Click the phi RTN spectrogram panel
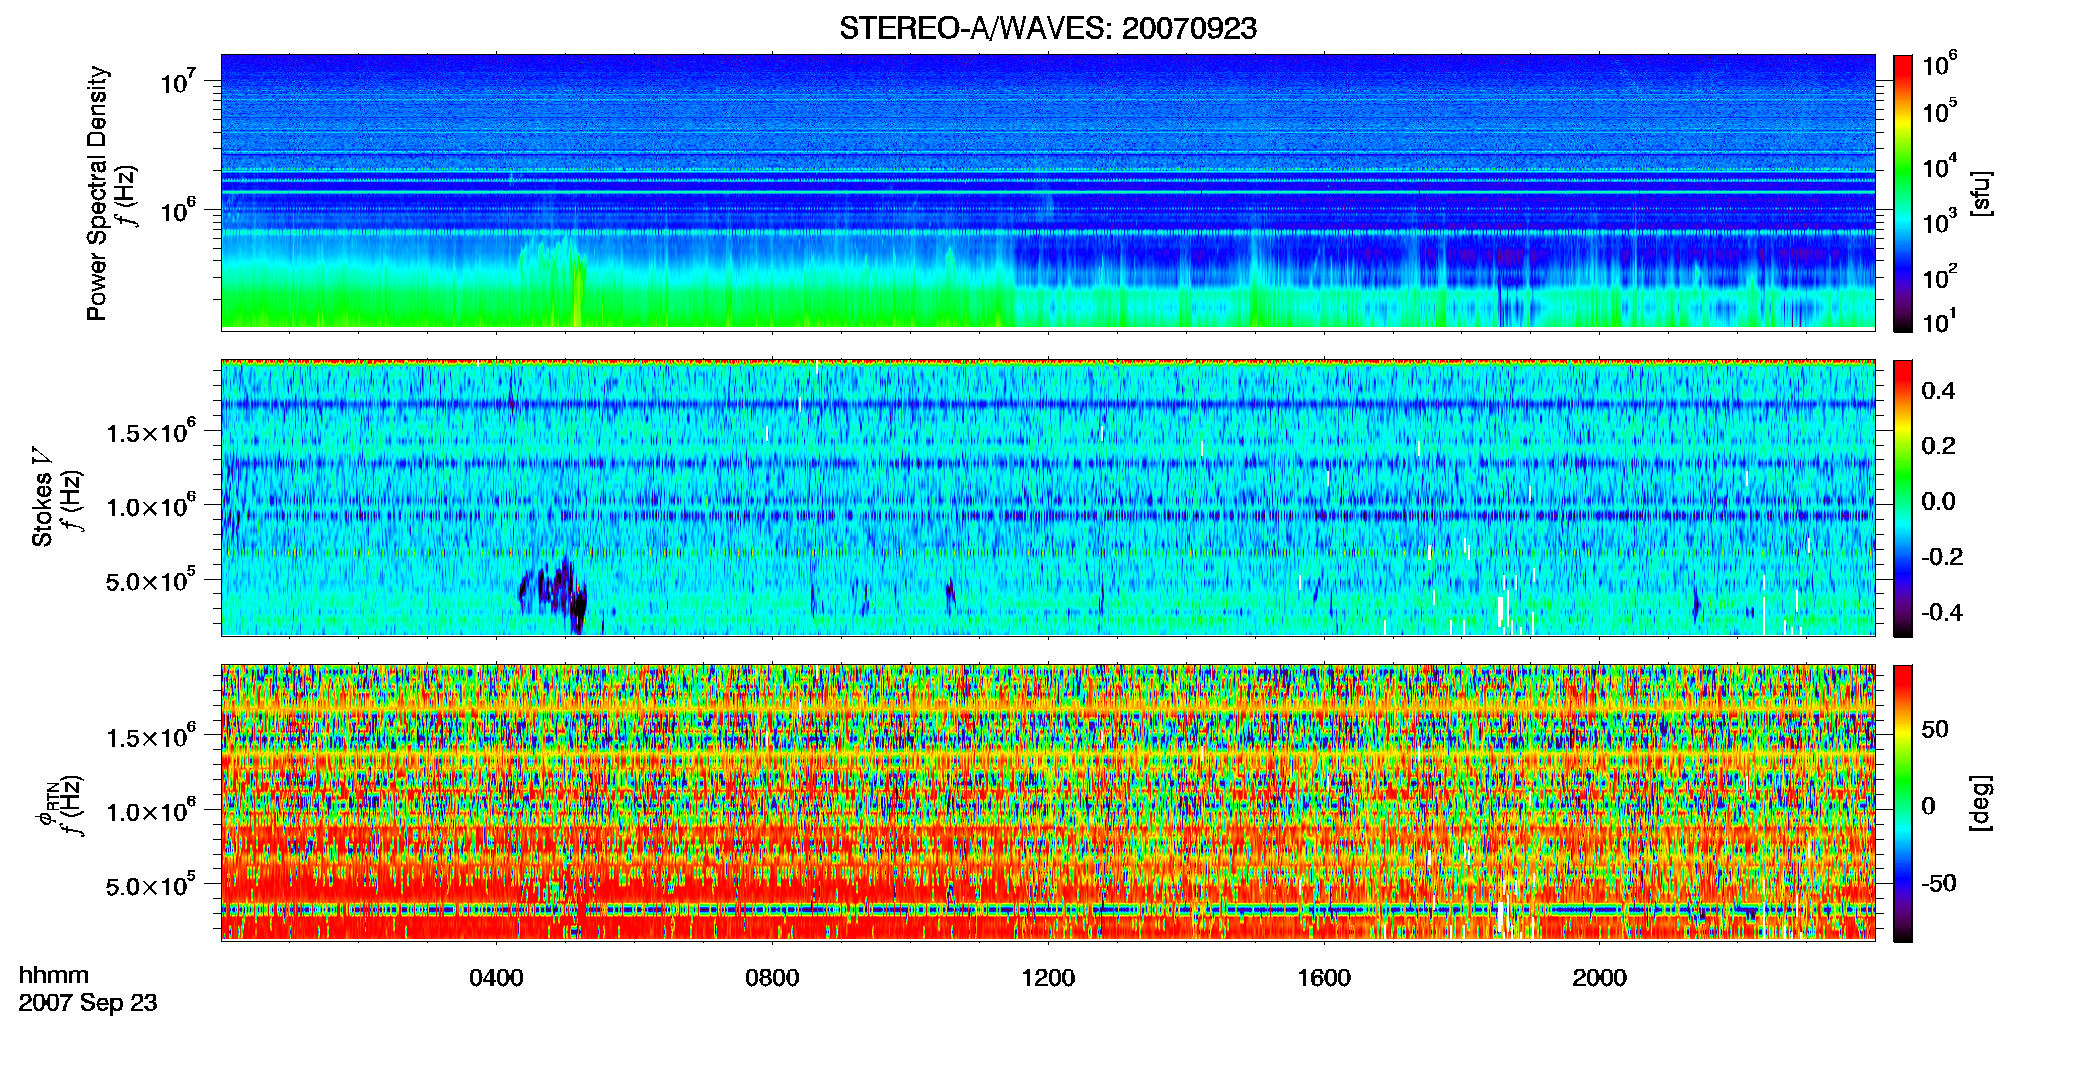This screenshot has height=1080, width=2096. (1048, 802)
